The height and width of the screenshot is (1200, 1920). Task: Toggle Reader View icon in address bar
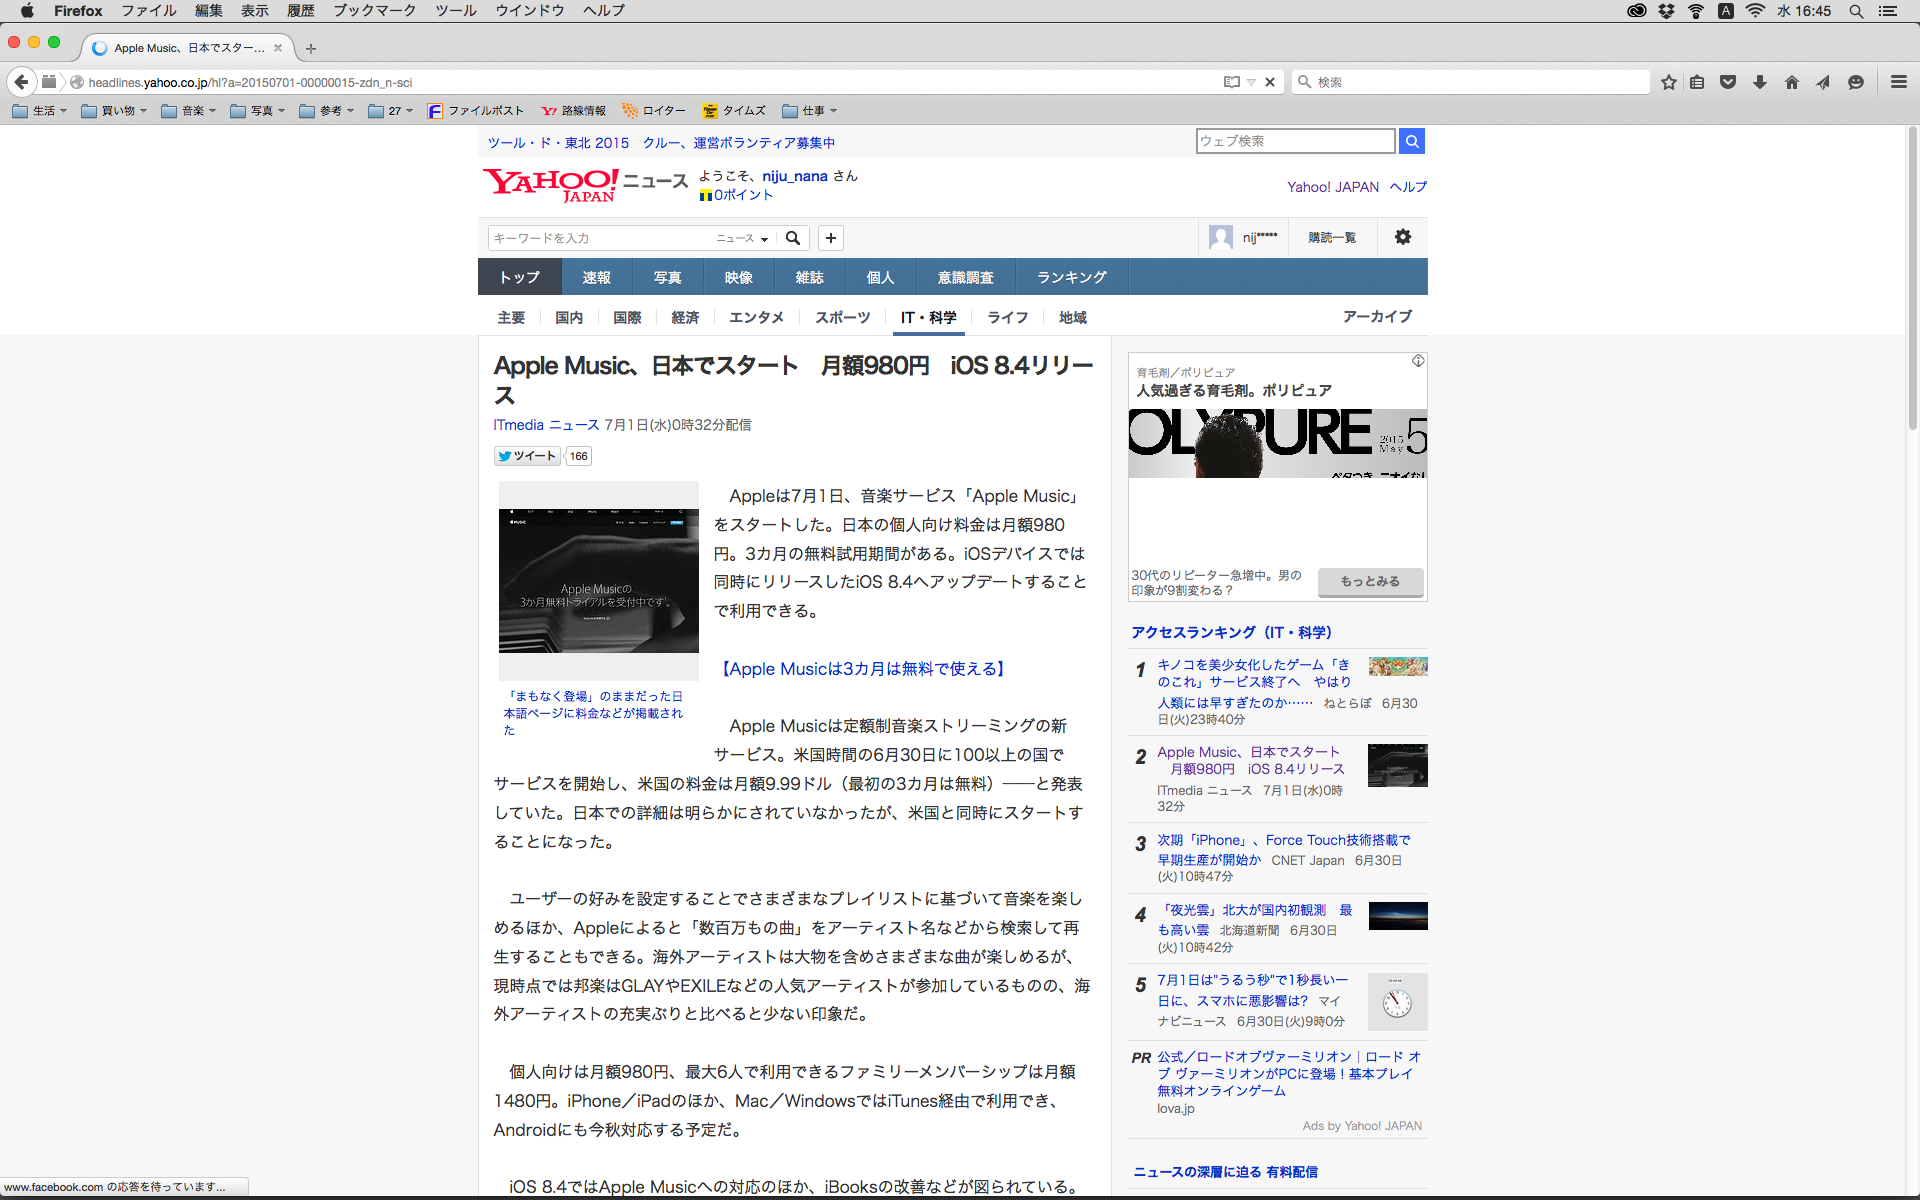(x=1232, y=82)
